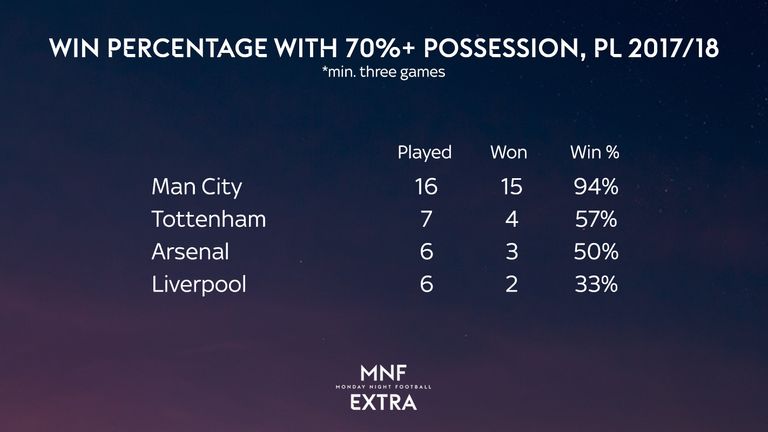Select the Arsenal team name
768x432 pixels.
tap(190, 252)
